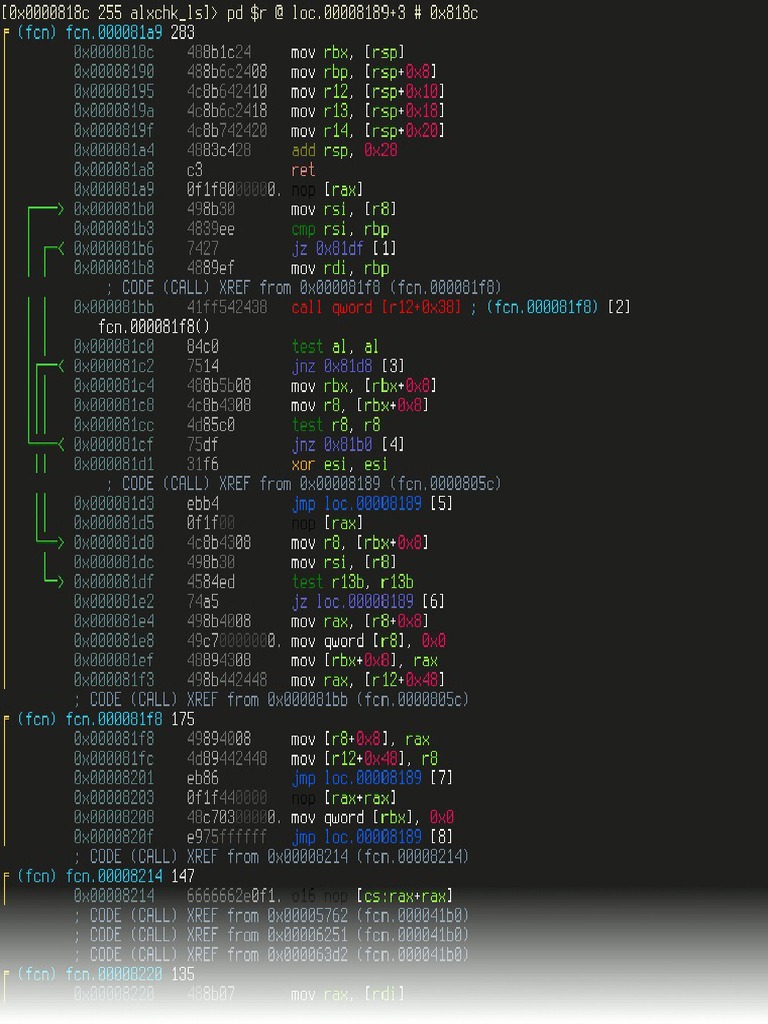
Task: Click the radare2 command prompt line
Action: click(x=240, y=12)
